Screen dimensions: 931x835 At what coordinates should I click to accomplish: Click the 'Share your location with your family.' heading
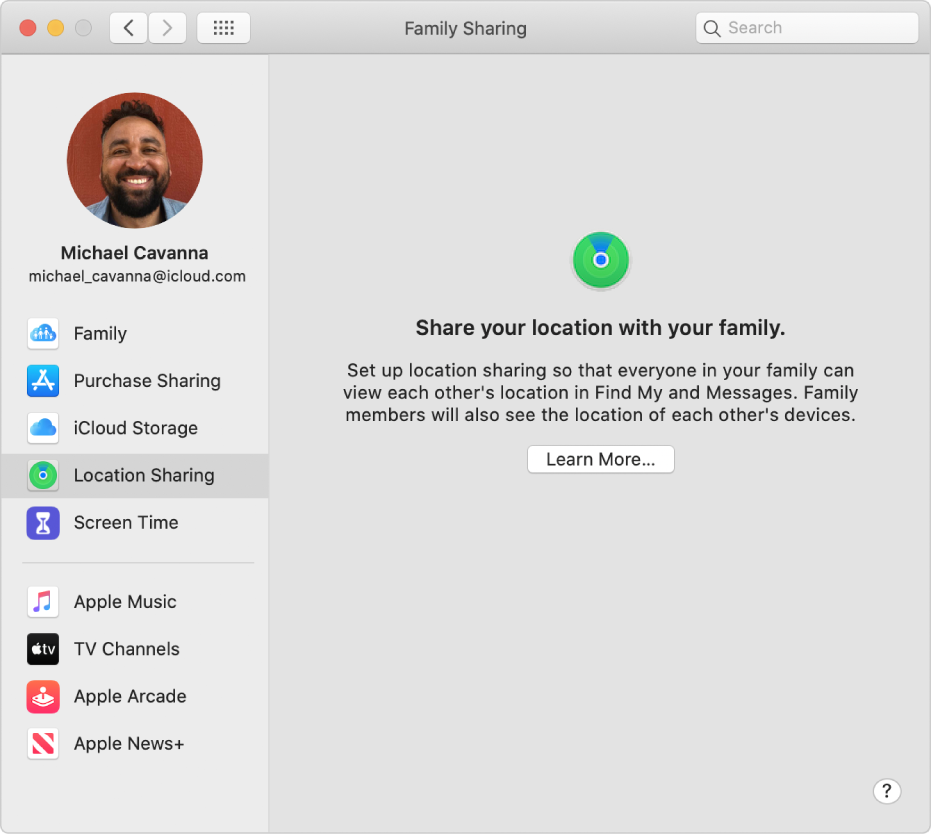point(600,328)
